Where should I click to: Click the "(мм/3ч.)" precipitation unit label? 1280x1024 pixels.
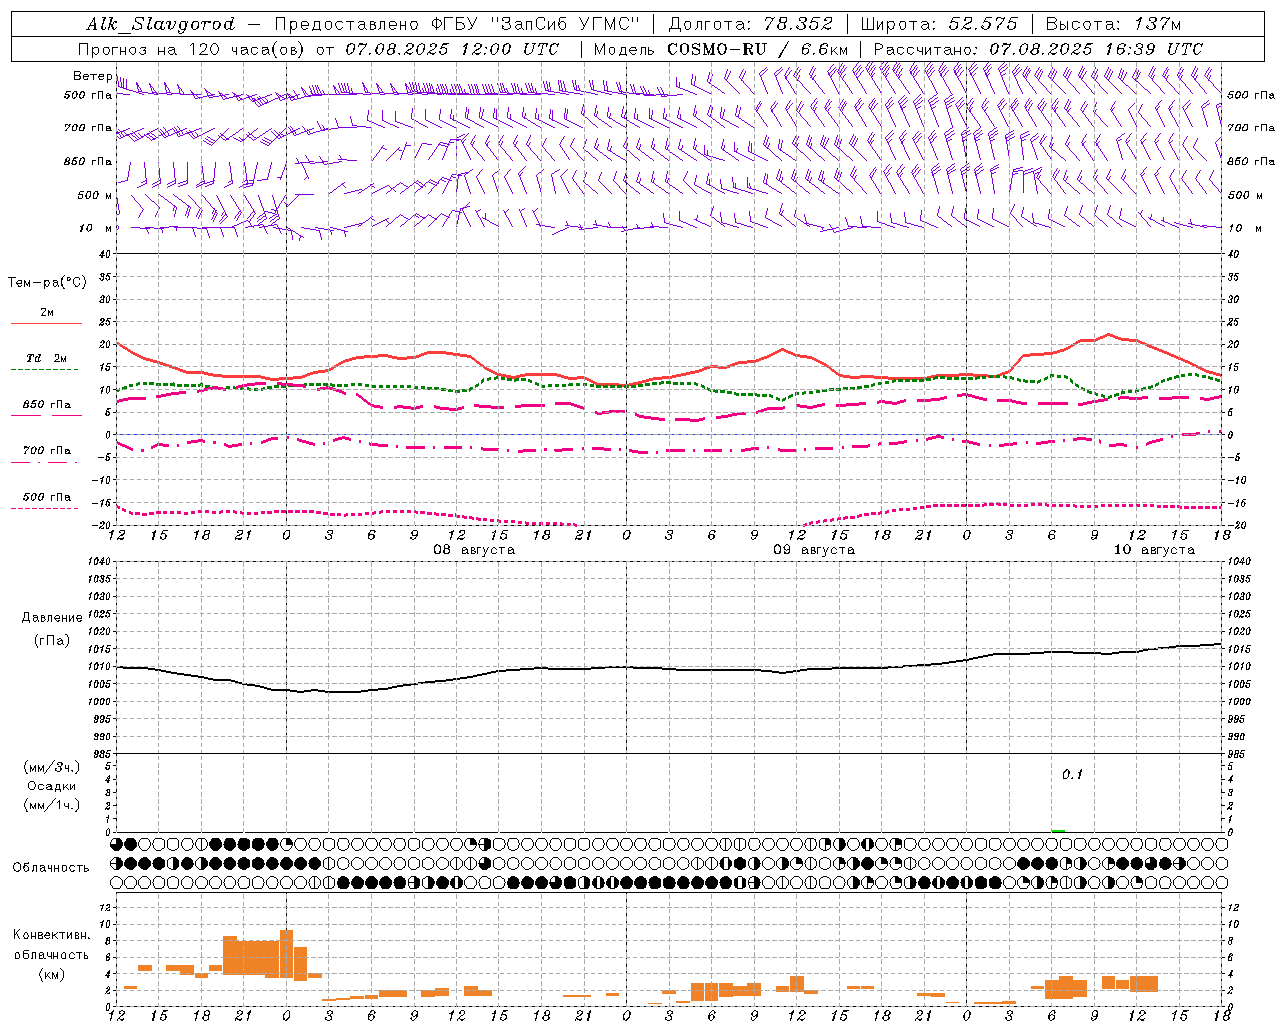tap(51, 768)
